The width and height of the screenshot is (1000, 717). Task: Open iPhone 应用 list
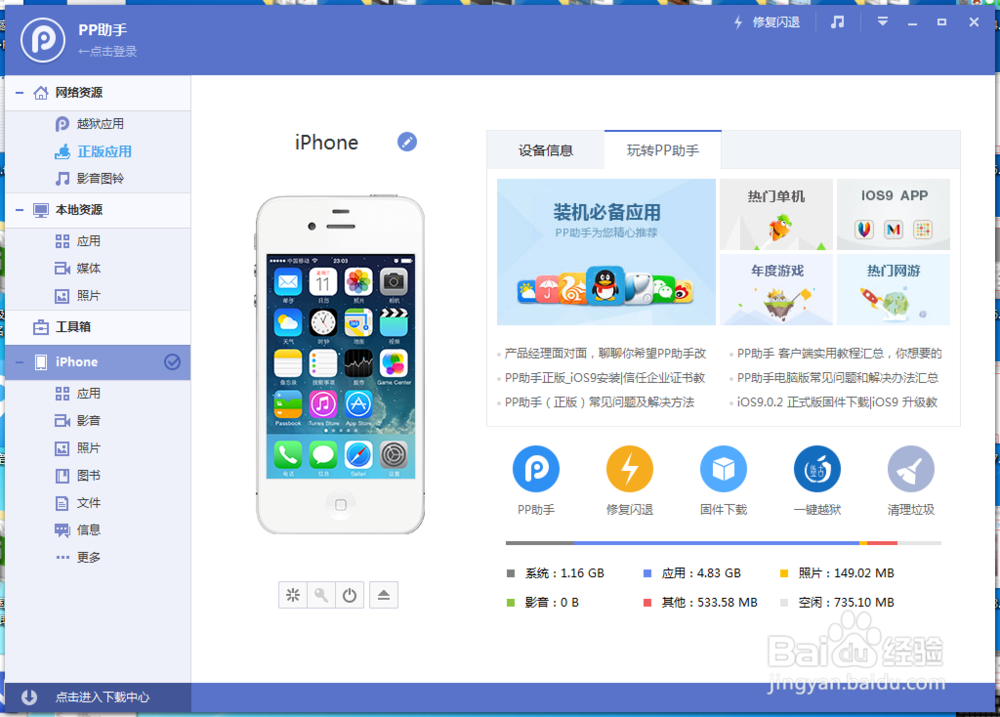coord(78,394)
